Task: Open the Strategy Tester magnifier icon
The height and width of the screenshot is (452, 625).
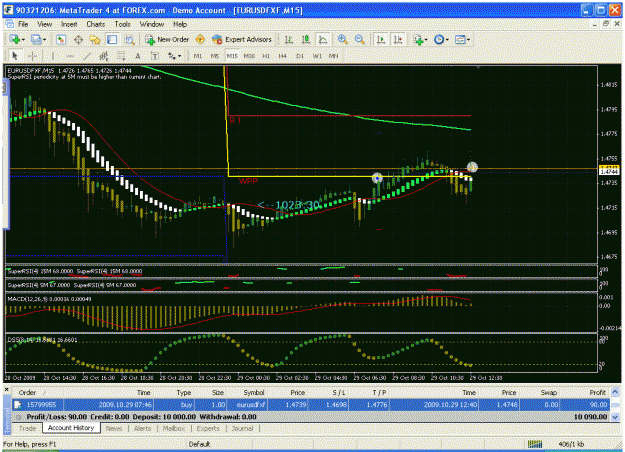Action: point(129,39)
